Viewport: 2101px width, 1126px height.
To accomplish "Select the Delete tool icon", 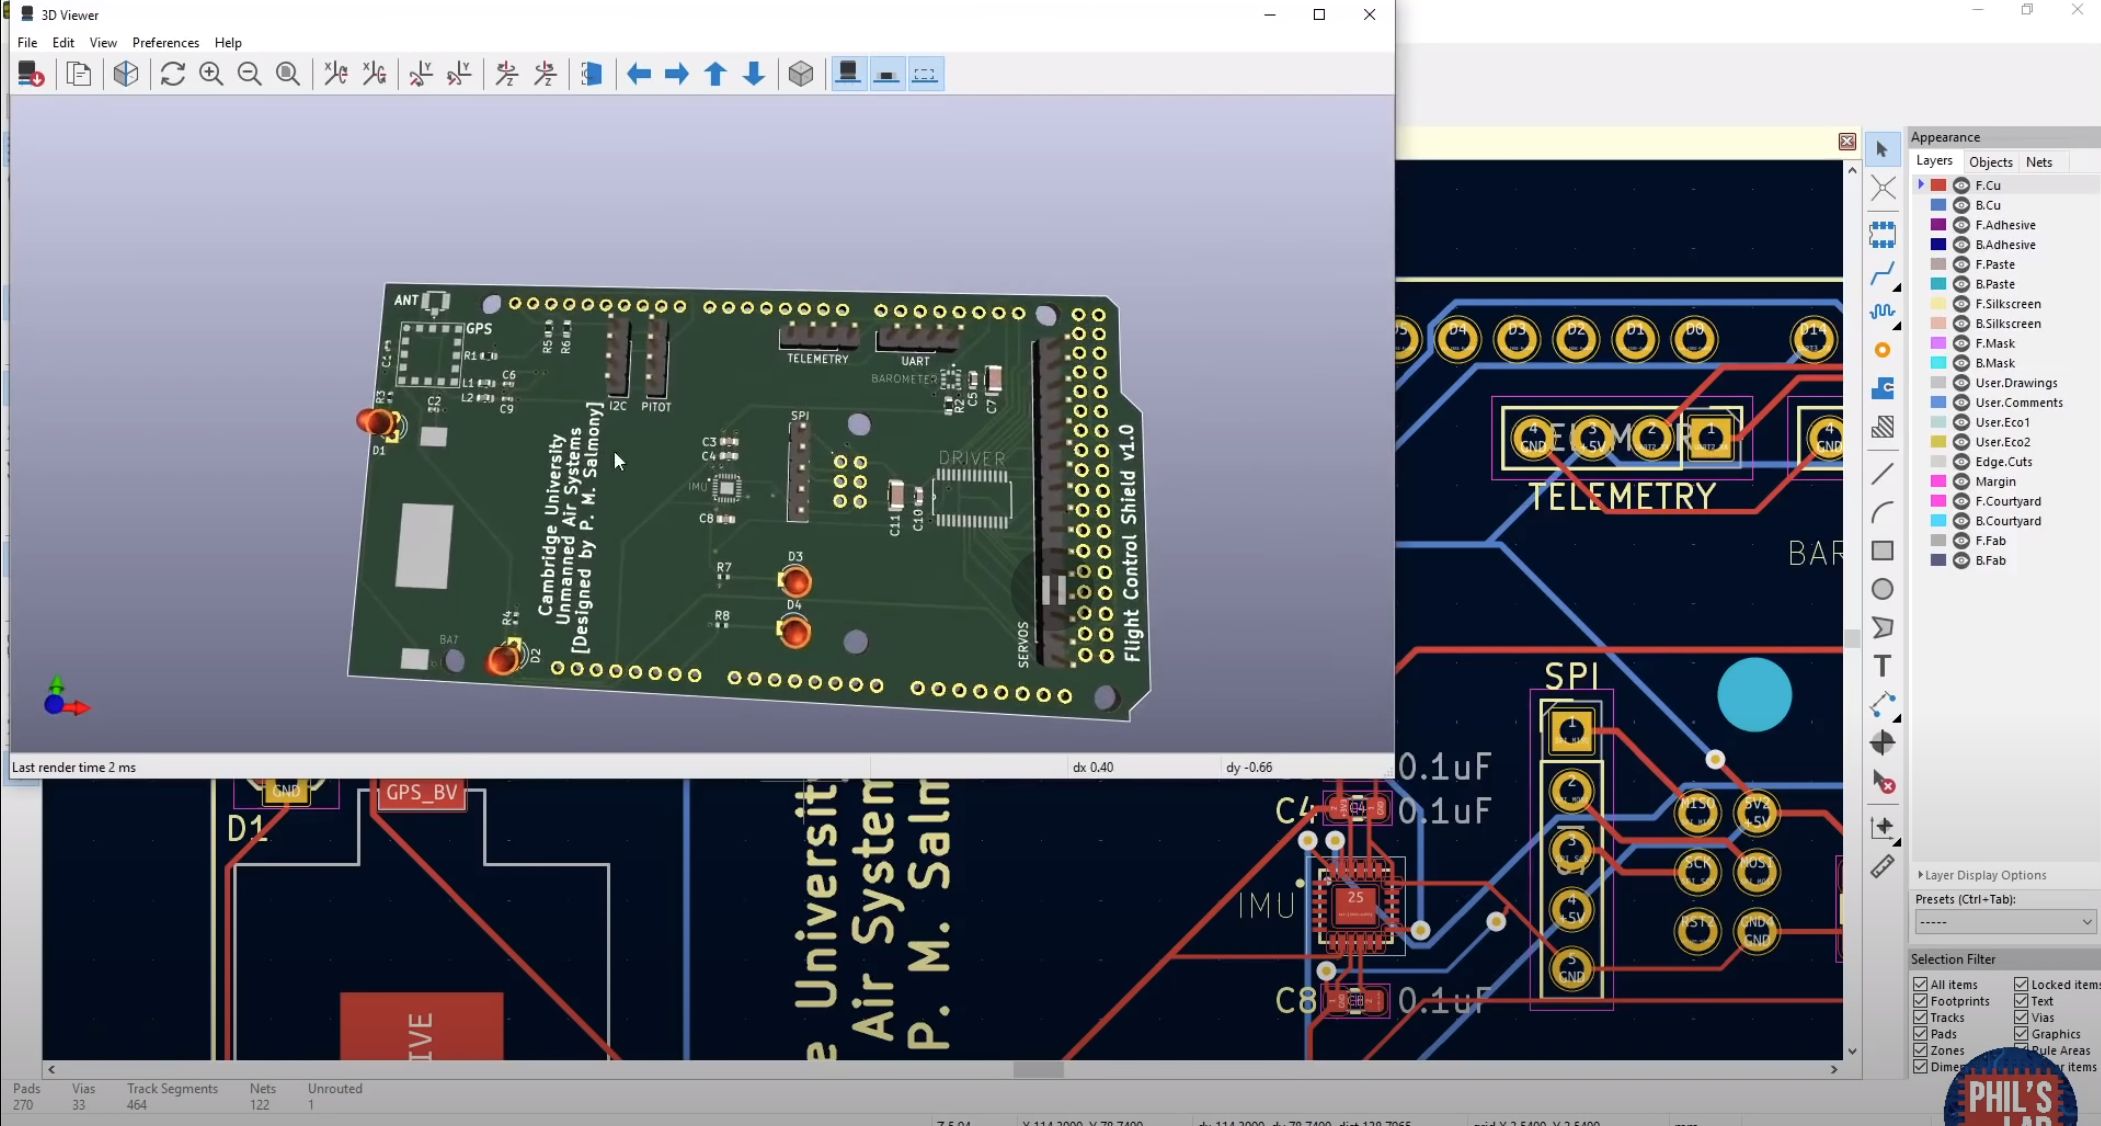I will [x=1882, y=783].
